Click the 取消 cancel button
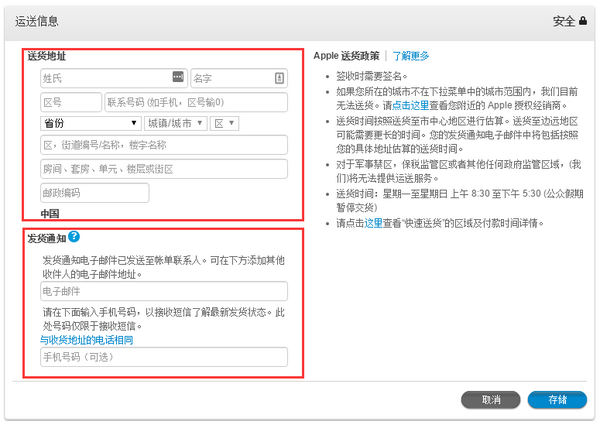Screen dimensions: 600x425 coord(491,400)
